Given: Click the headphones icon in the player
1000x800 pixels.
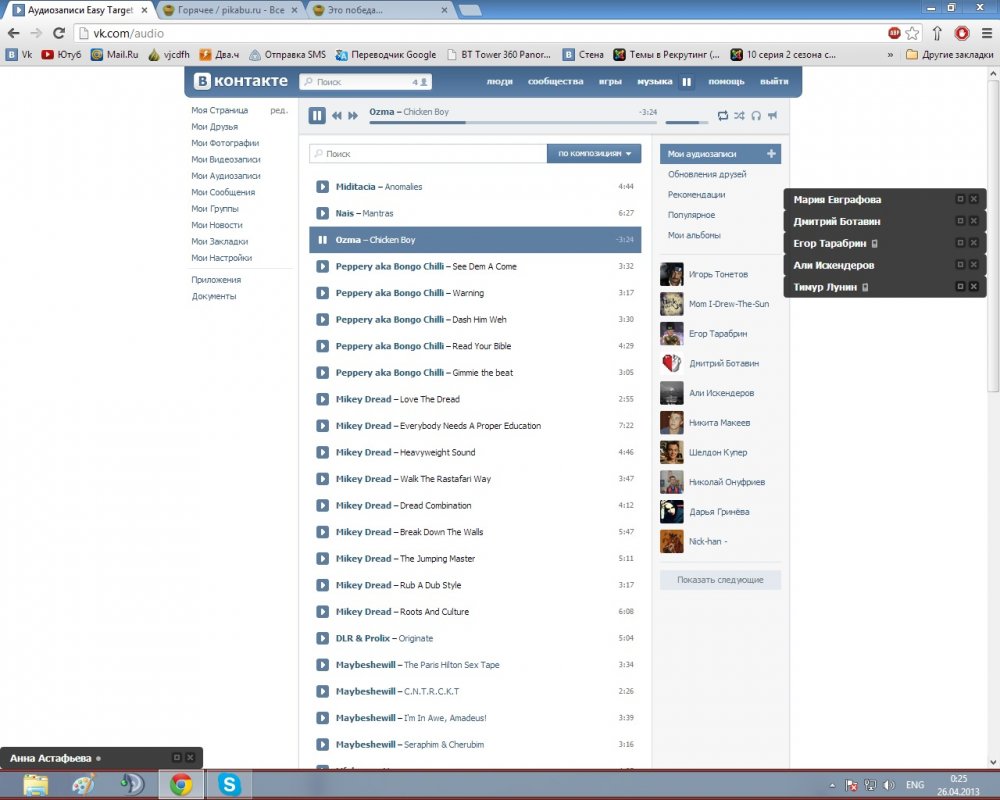Looking at the screenshot, I should click(756, 116).
